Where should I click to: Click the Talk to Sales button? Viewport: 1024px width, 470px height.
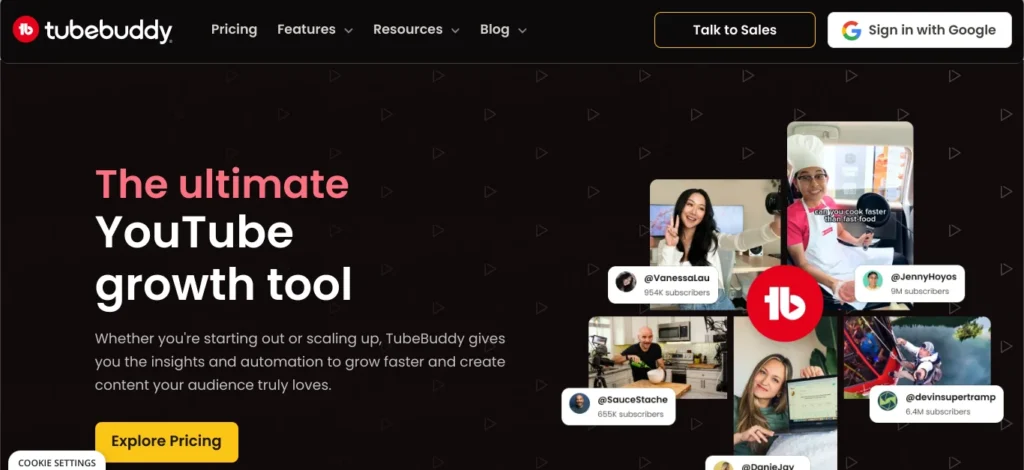point(735,30)
